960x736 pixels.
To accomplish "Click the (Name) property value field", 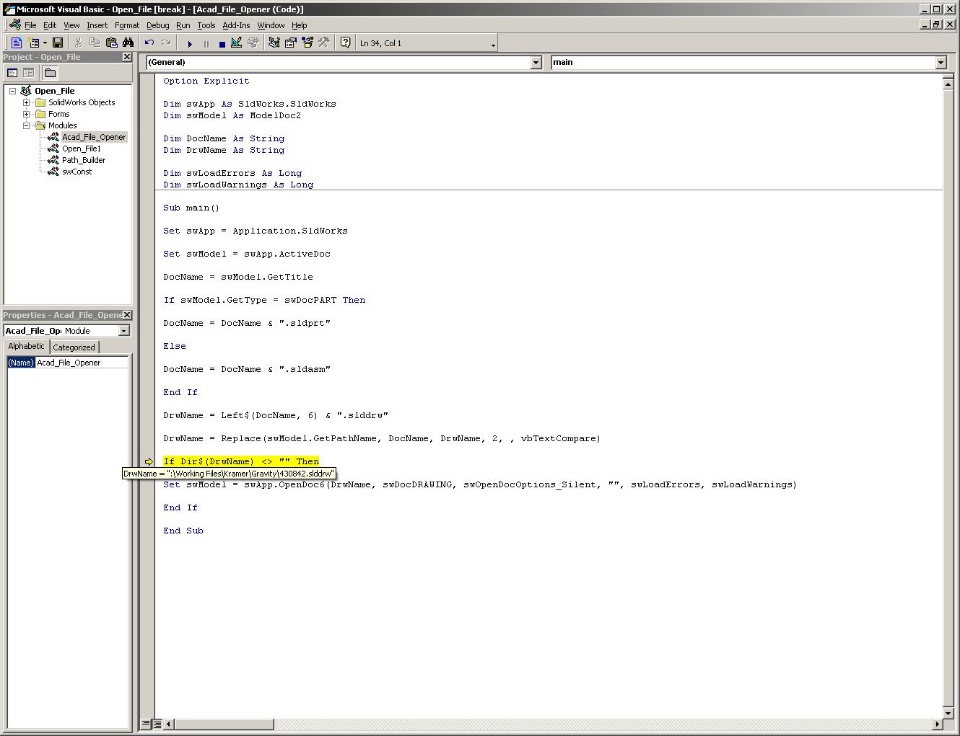I will [x=82, y=362].
